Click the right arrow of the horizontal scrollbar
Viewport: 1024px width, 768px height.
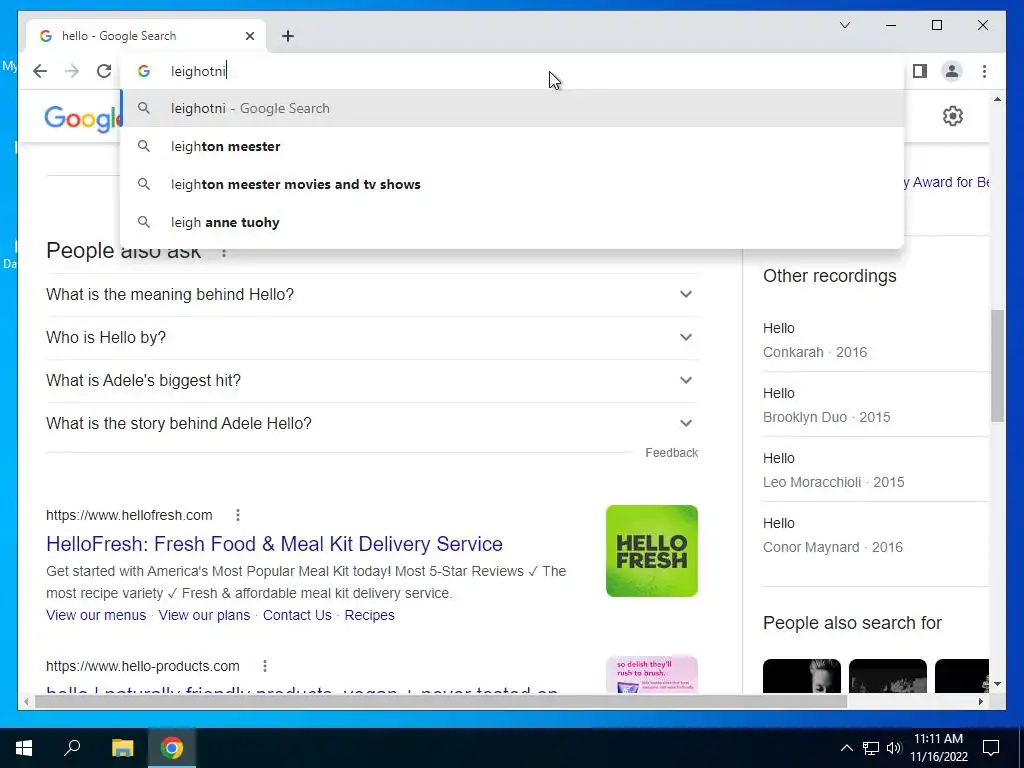click(x=981, y=701)
